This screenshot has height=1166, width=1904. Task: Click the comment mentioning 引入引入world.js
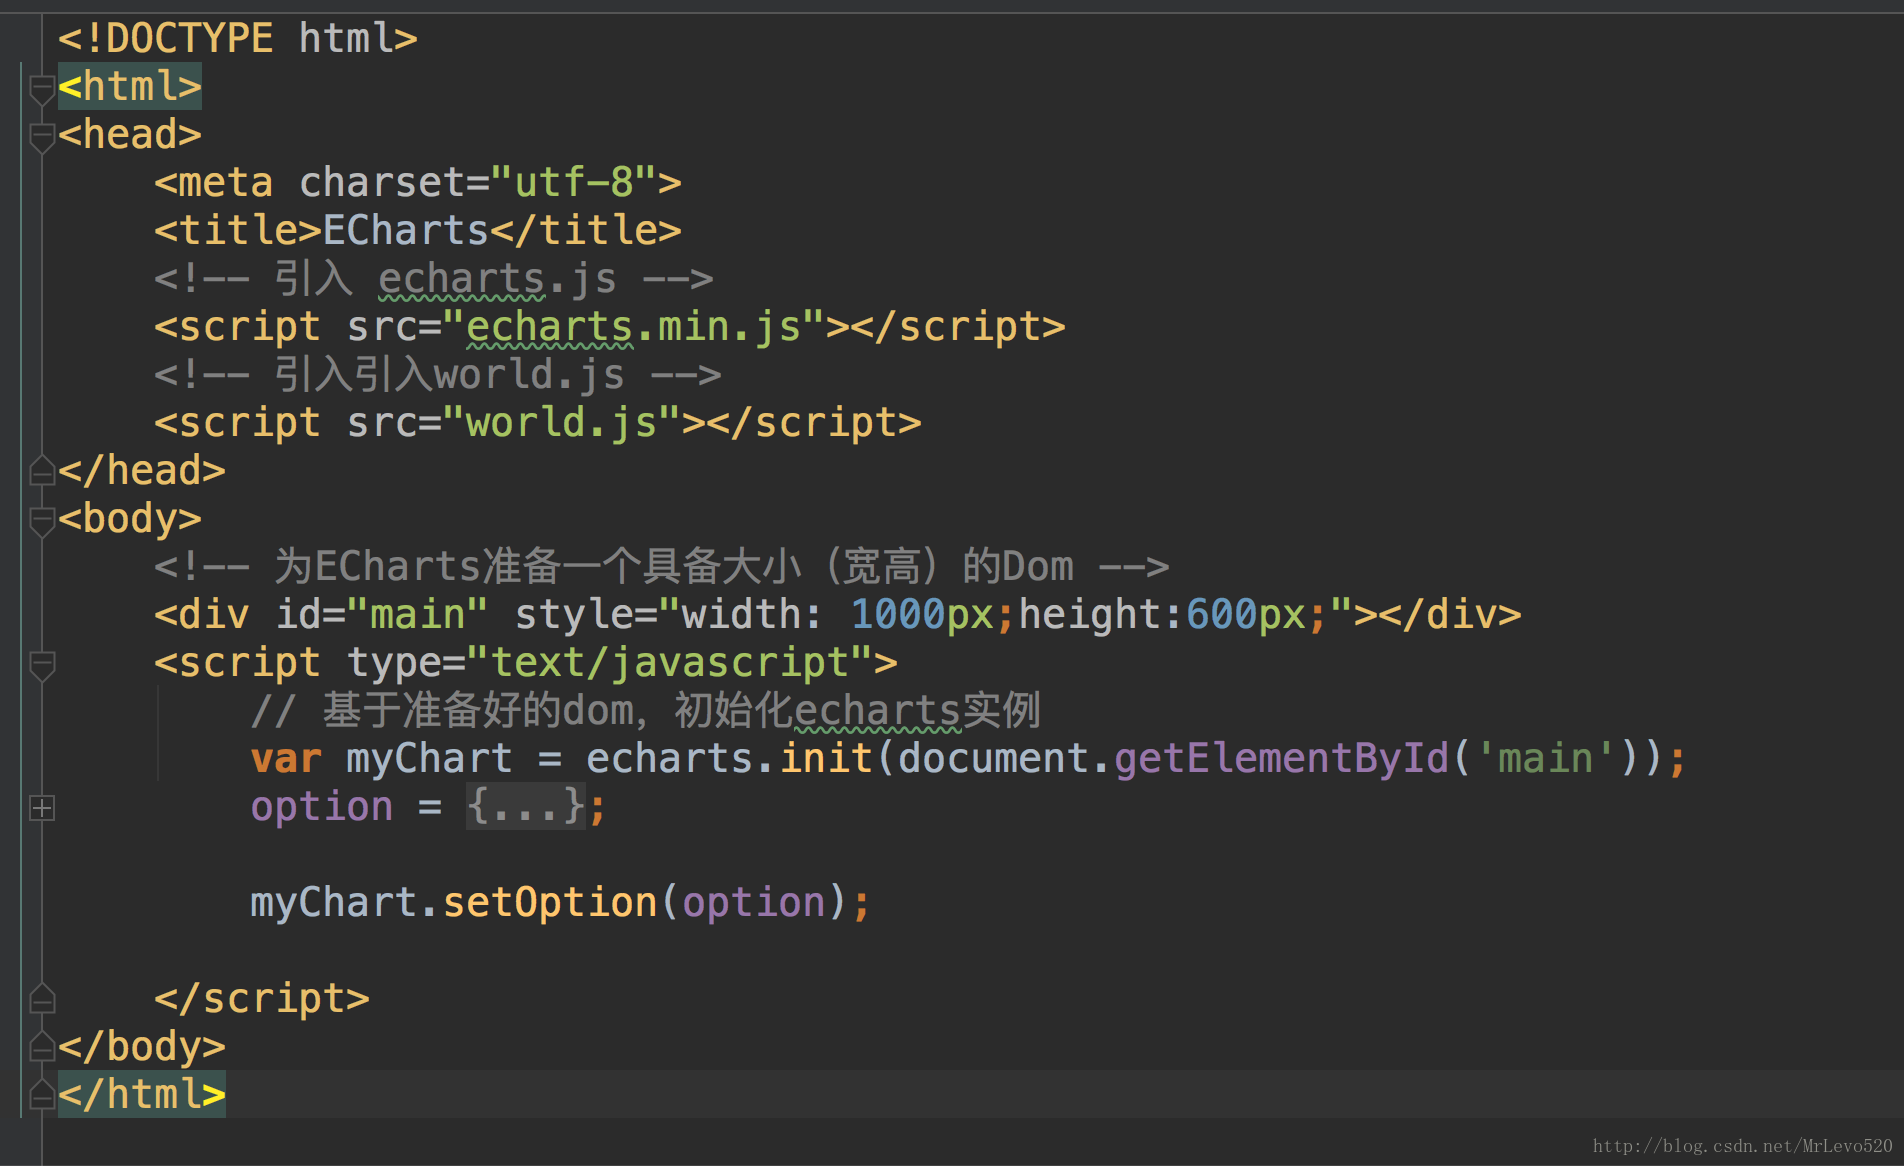[438, 374]
